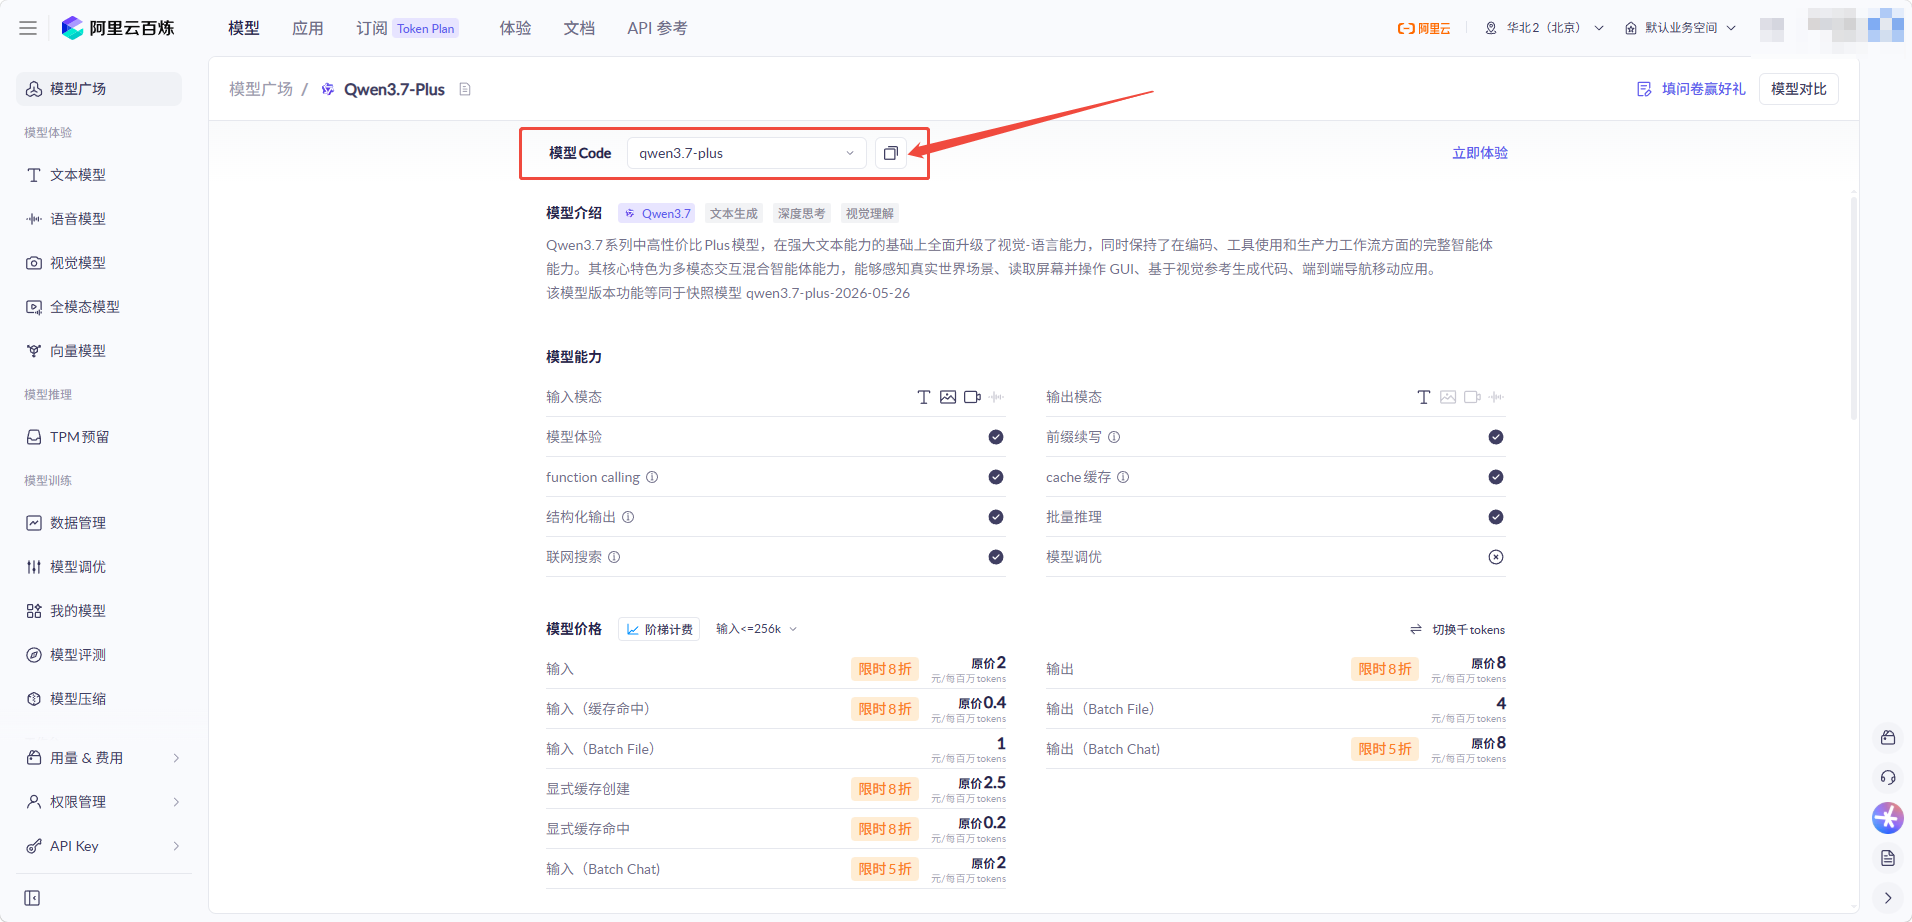Click the audio output modality icon
The width and height of the screenshot is (1912, 922).
[1496, 397]
